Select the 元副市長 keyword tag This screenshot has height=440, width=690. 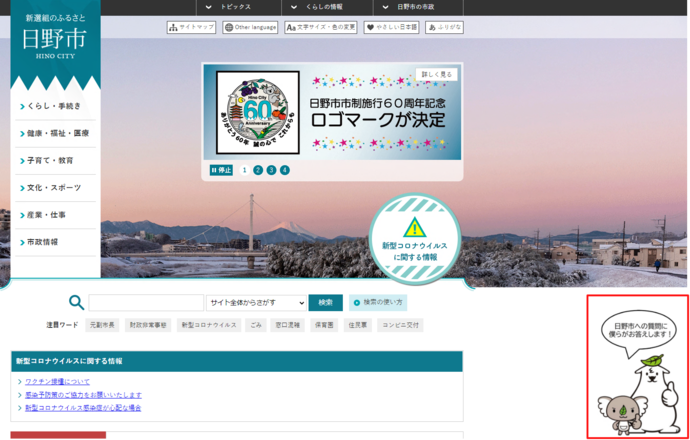pyautogui.click(x=102, y=326)
